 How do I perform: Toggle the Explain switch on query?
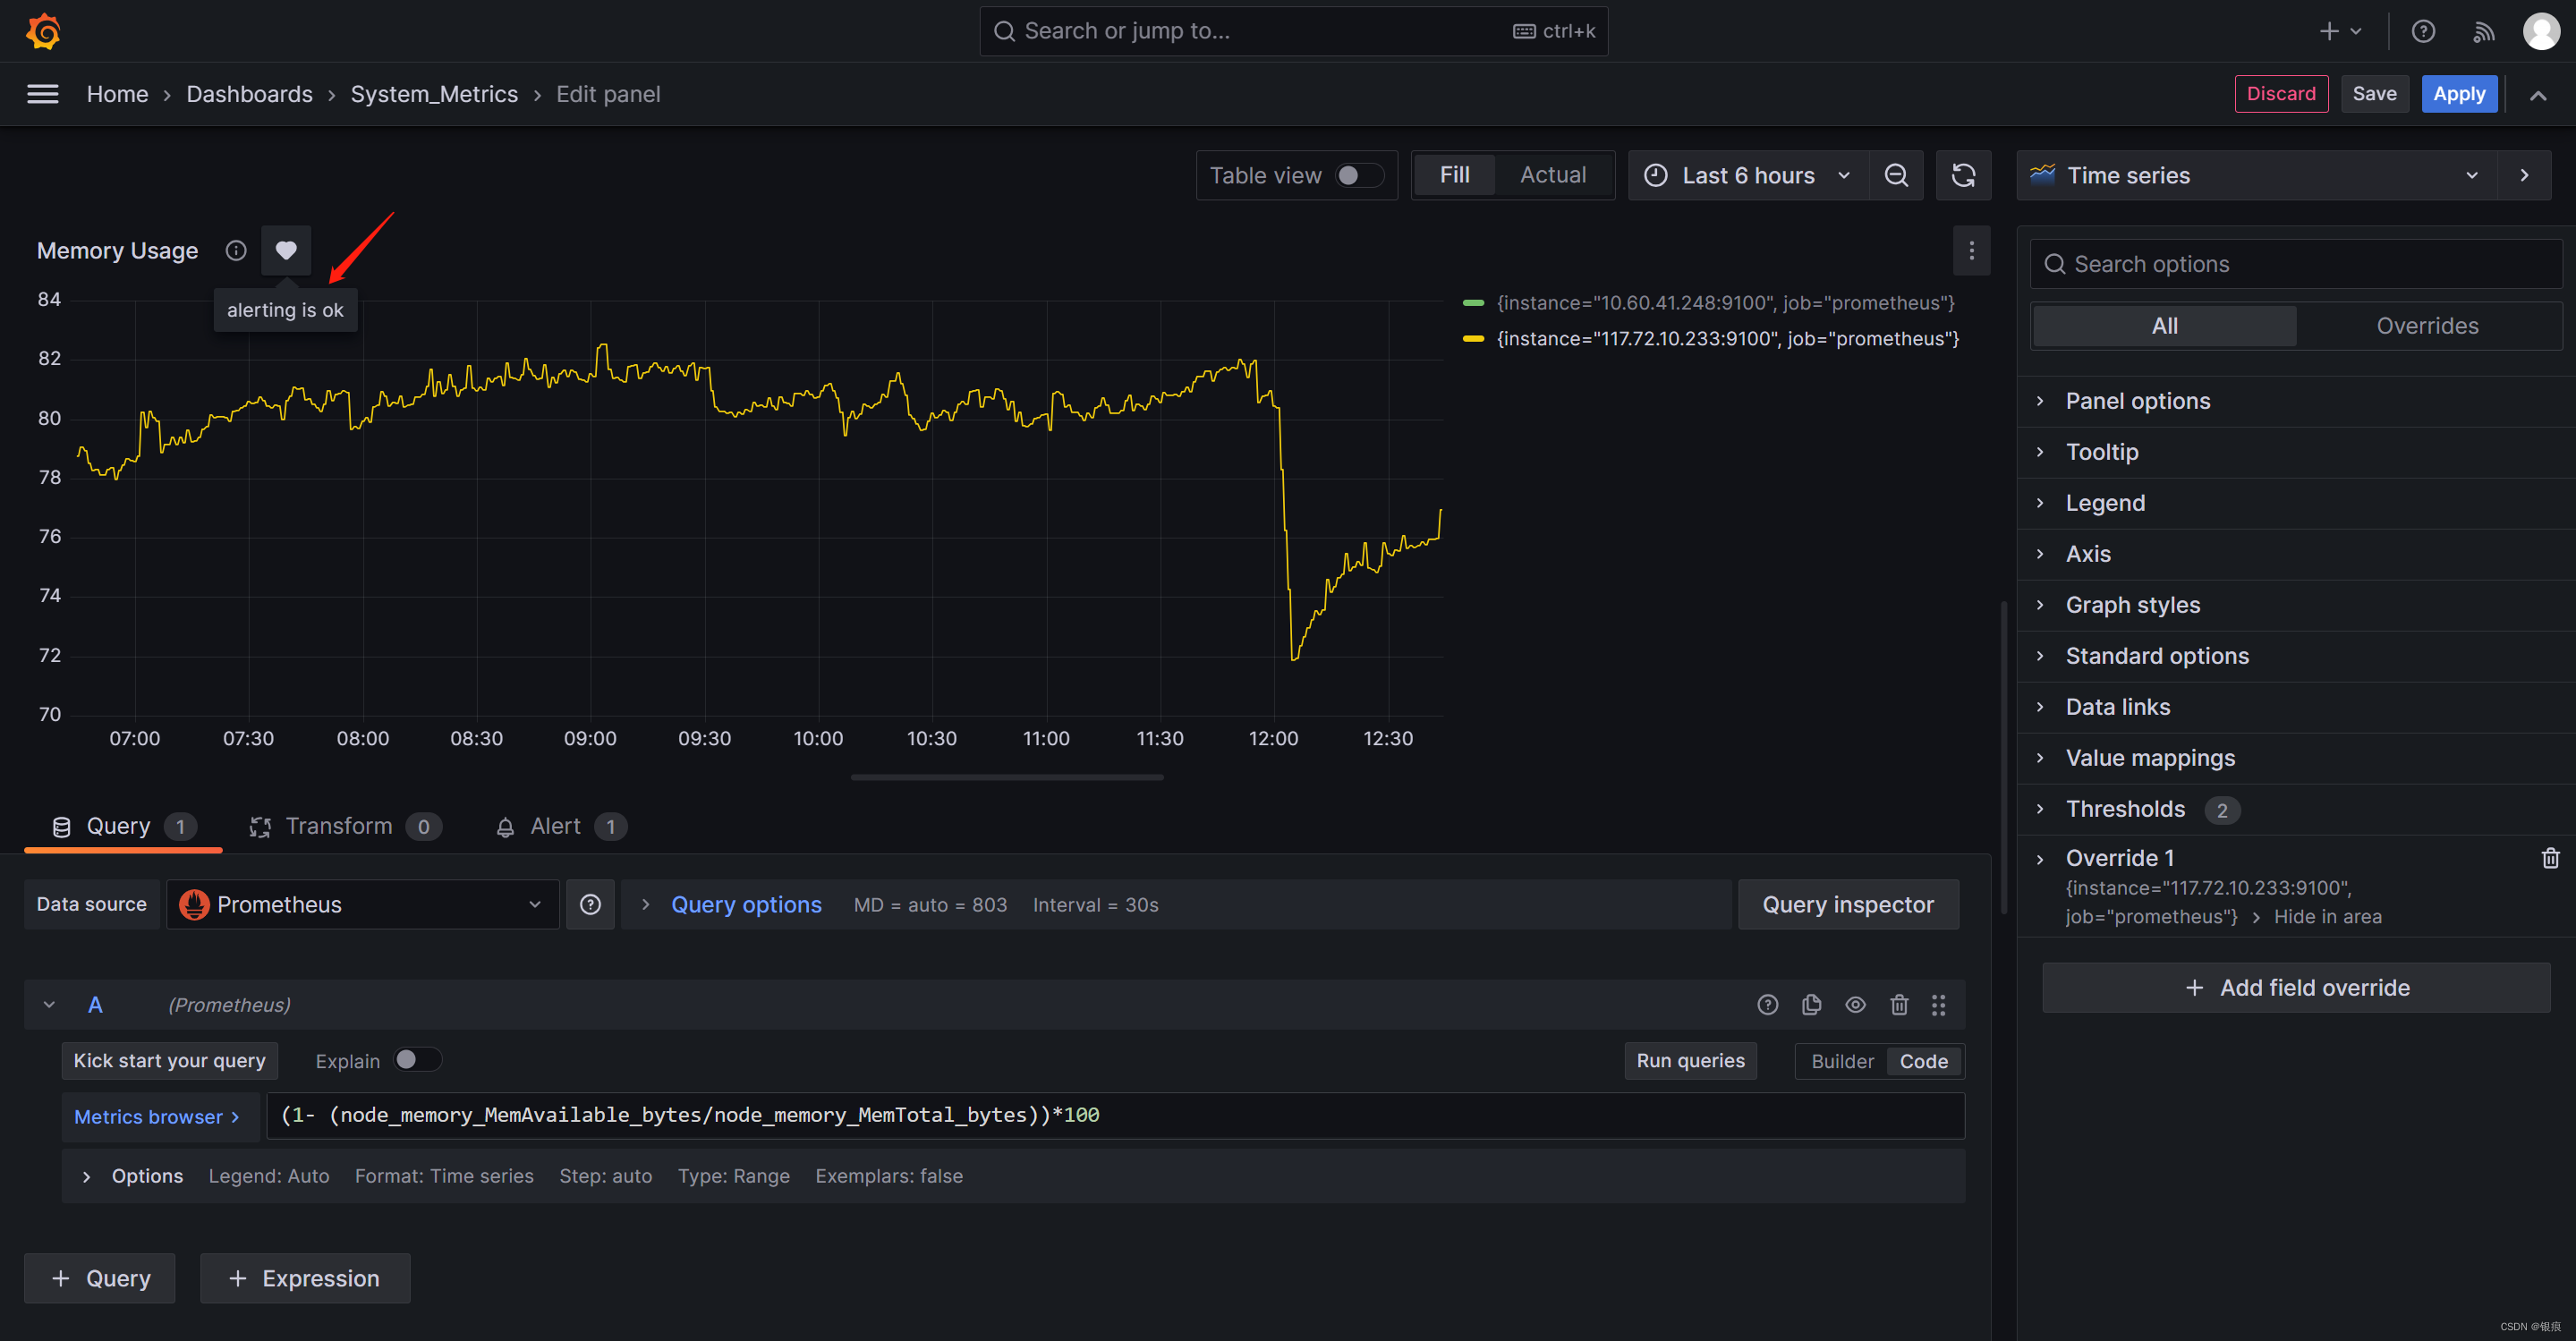pos(407,1058)
